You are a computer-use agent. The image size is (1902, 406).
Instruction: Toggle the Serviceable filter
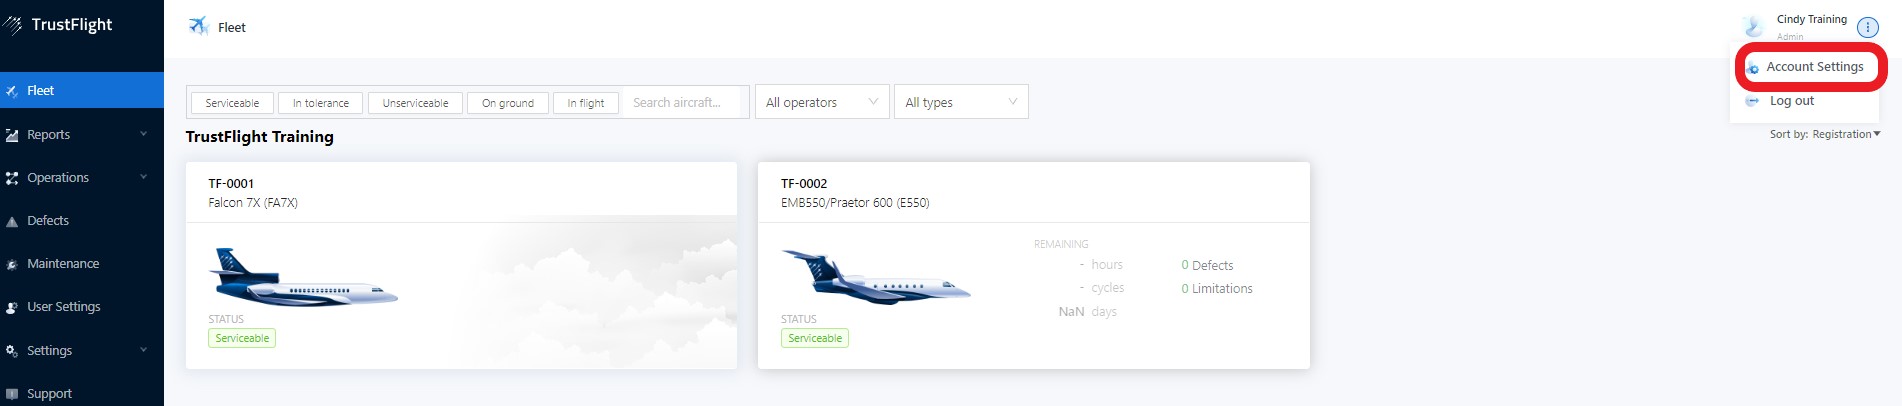(x=232, y=103)
